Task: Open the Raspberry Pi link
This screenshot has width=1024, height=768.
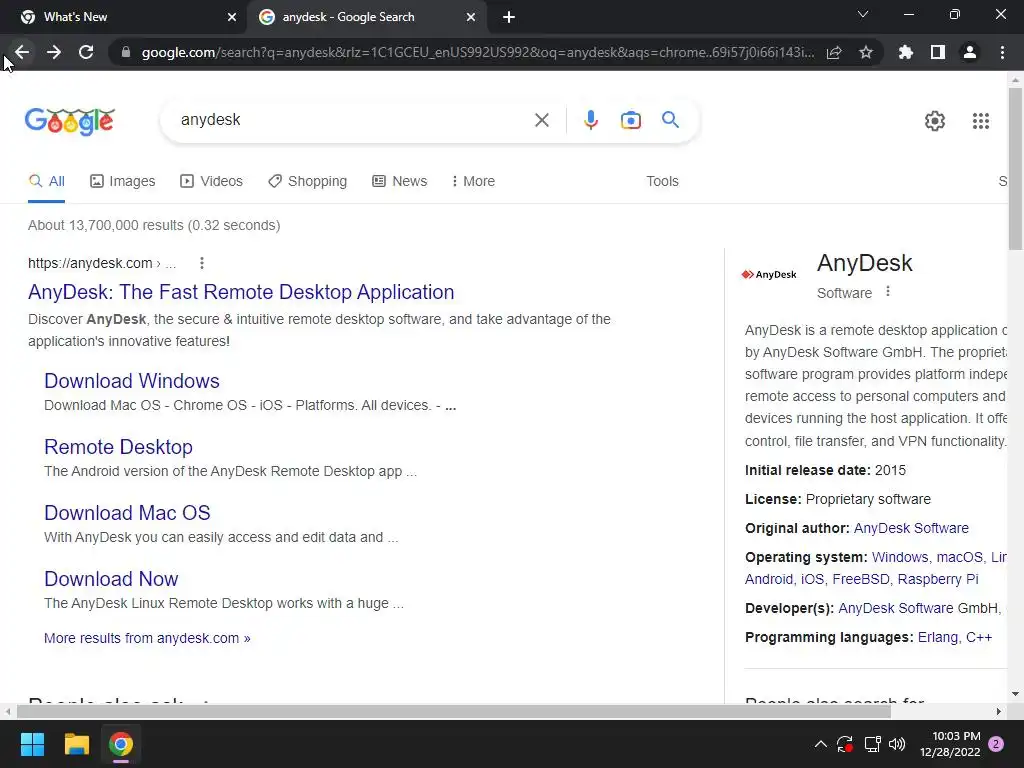Action: click(x=938, y=579)
